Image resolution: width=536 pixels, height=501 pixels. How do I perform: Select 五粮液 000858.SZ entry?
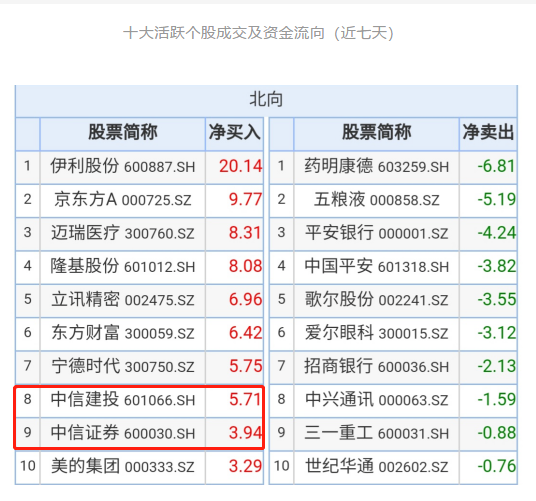tap(377, 200)
